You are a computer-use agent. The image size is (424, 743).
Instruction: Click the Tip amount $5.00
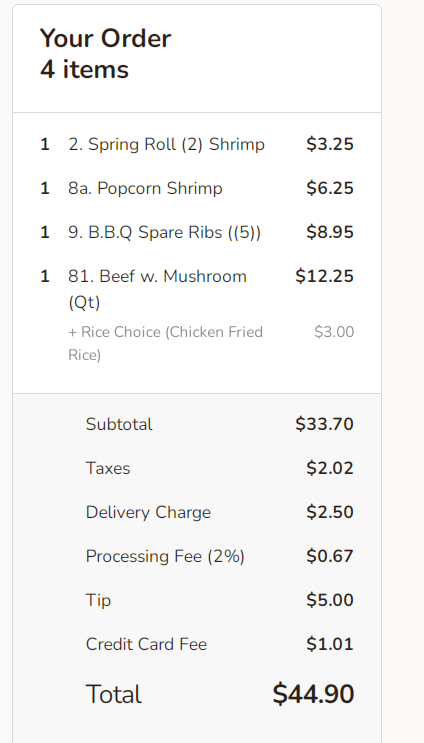pyautogui.click(x=330, y=600)
